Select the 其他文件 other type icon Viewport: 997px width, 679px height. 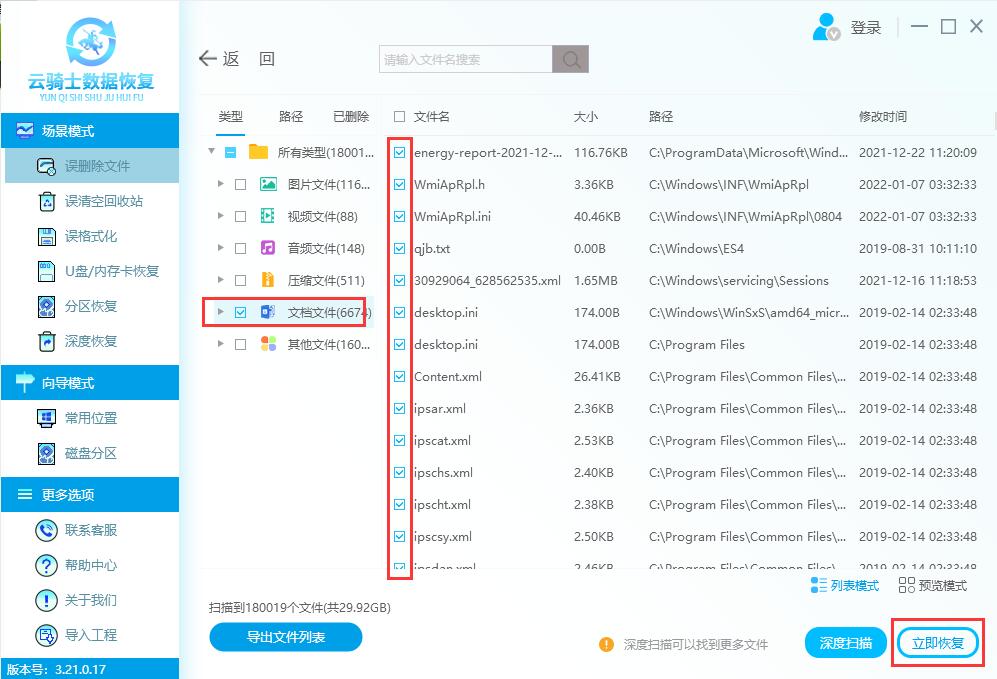click(268, 344)
